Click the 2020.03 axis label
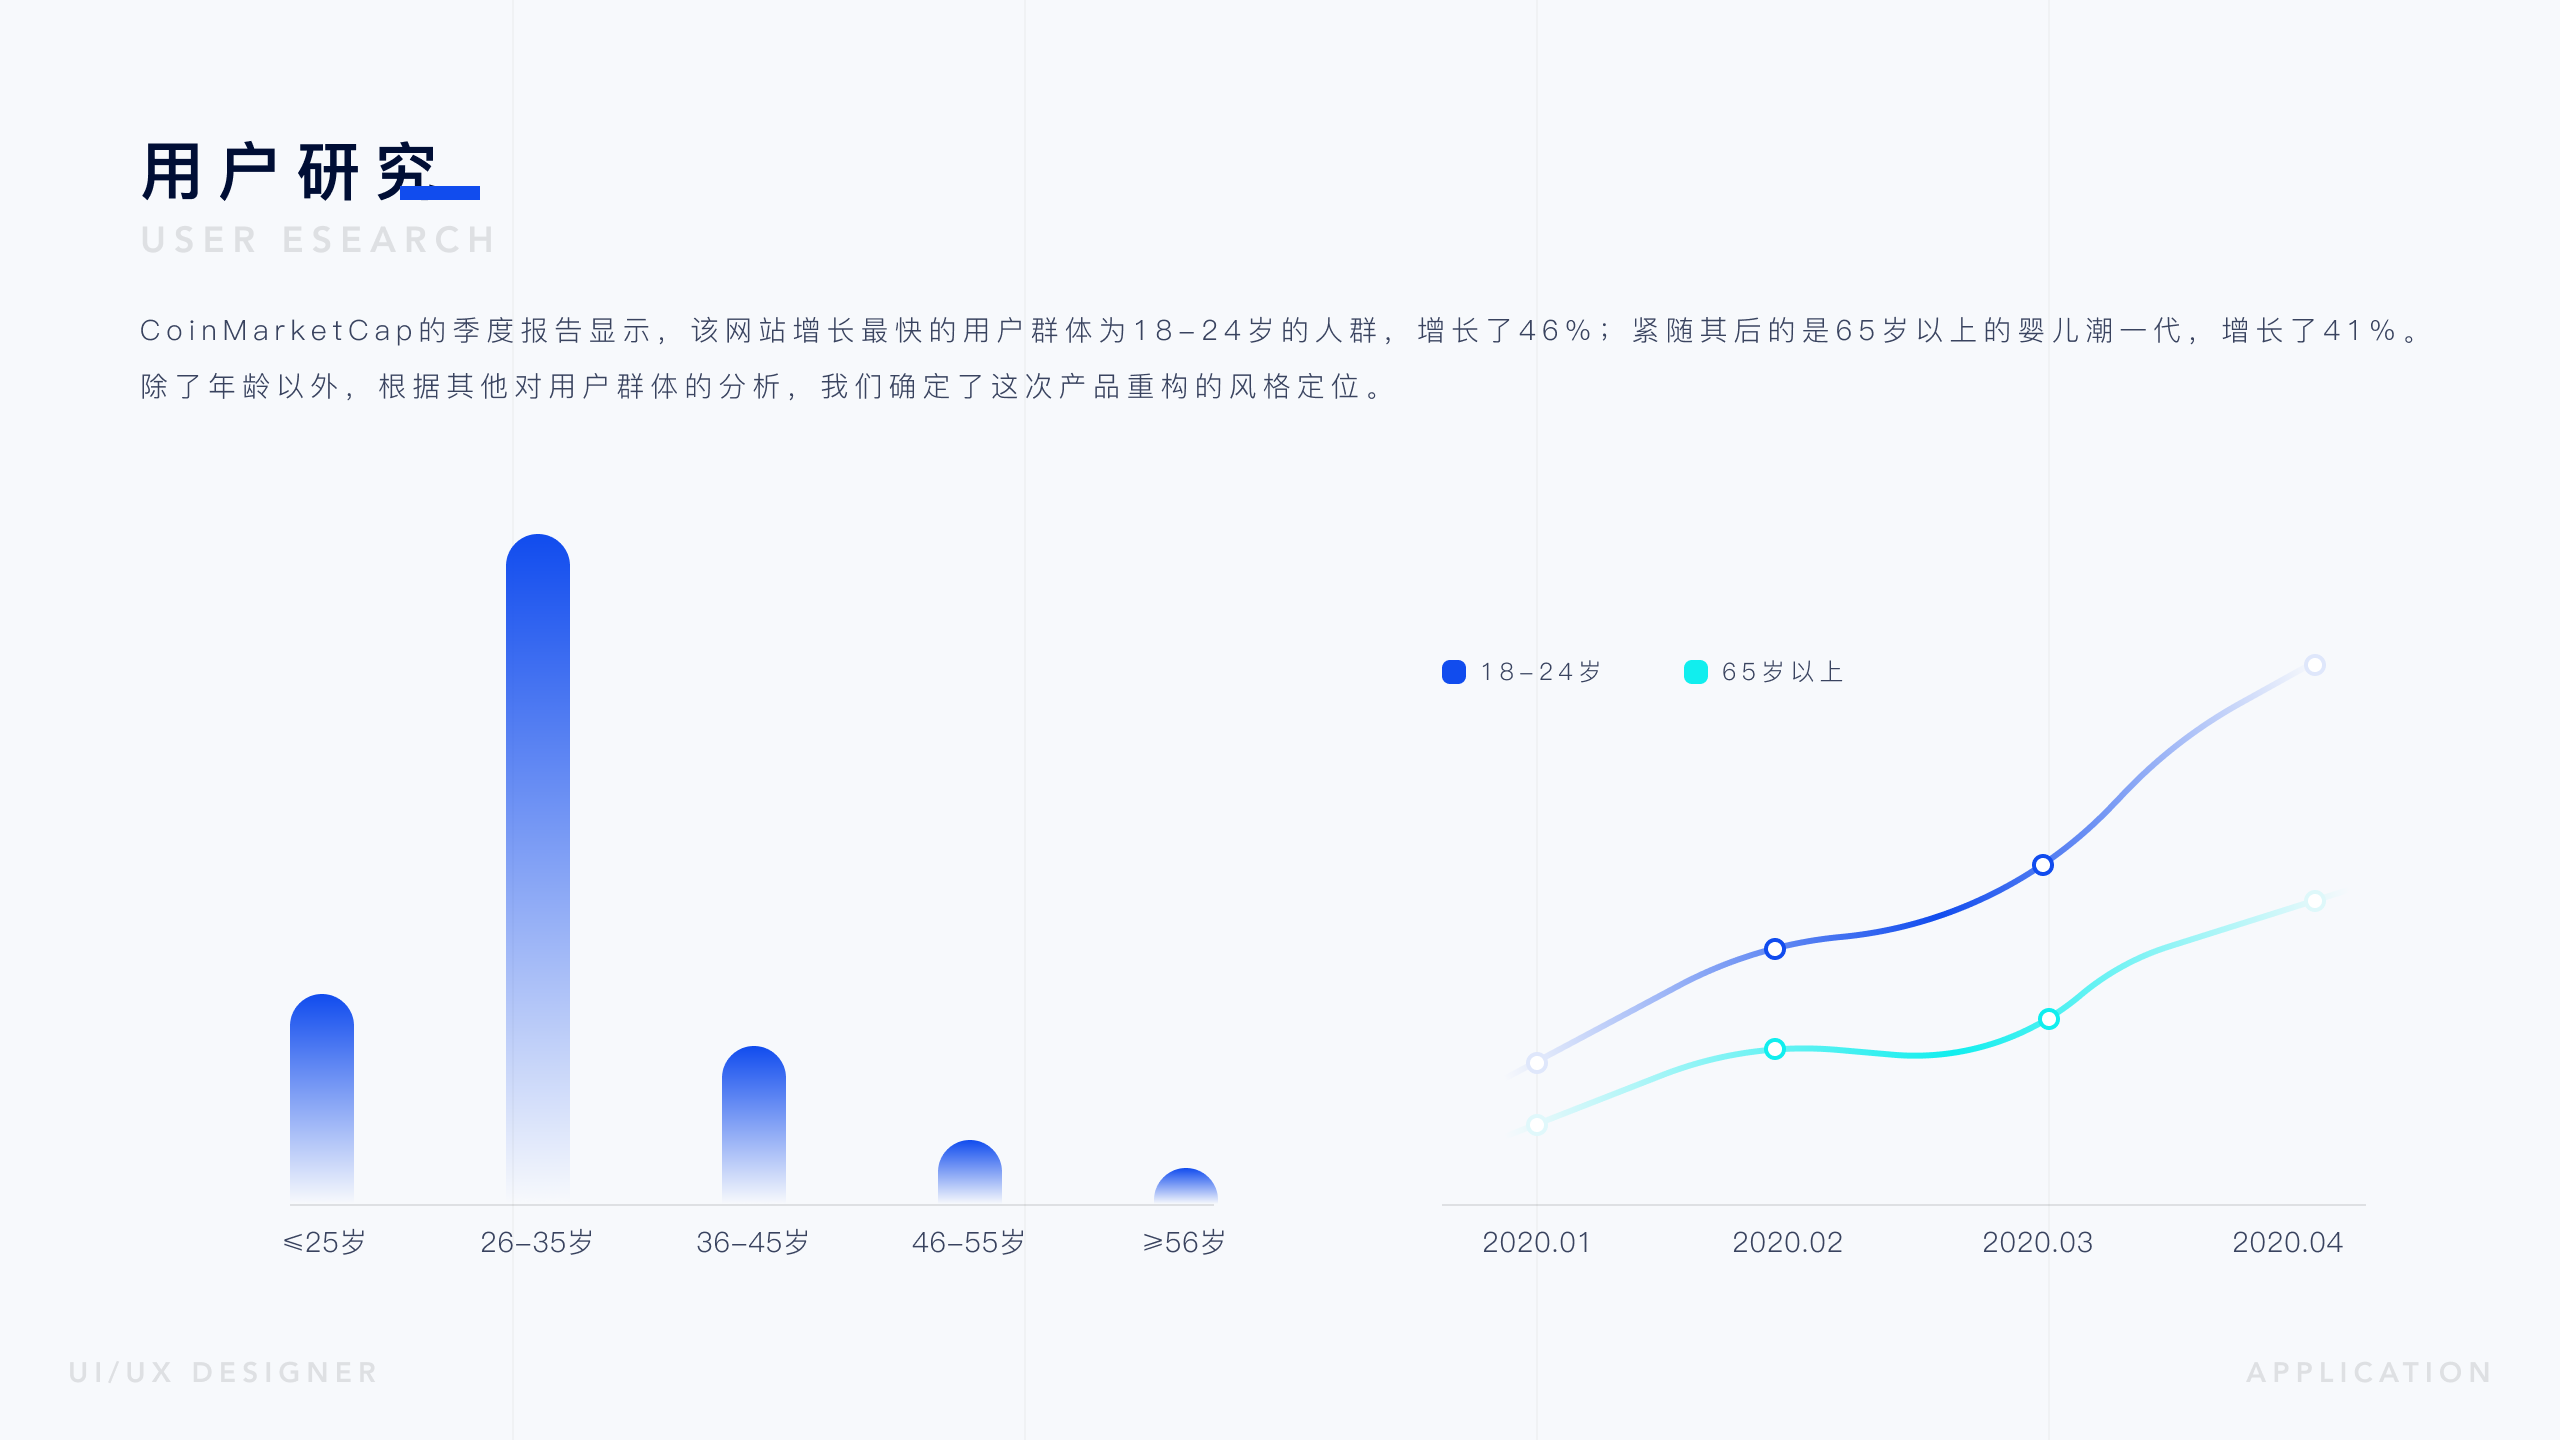 coord(2037,1242)
